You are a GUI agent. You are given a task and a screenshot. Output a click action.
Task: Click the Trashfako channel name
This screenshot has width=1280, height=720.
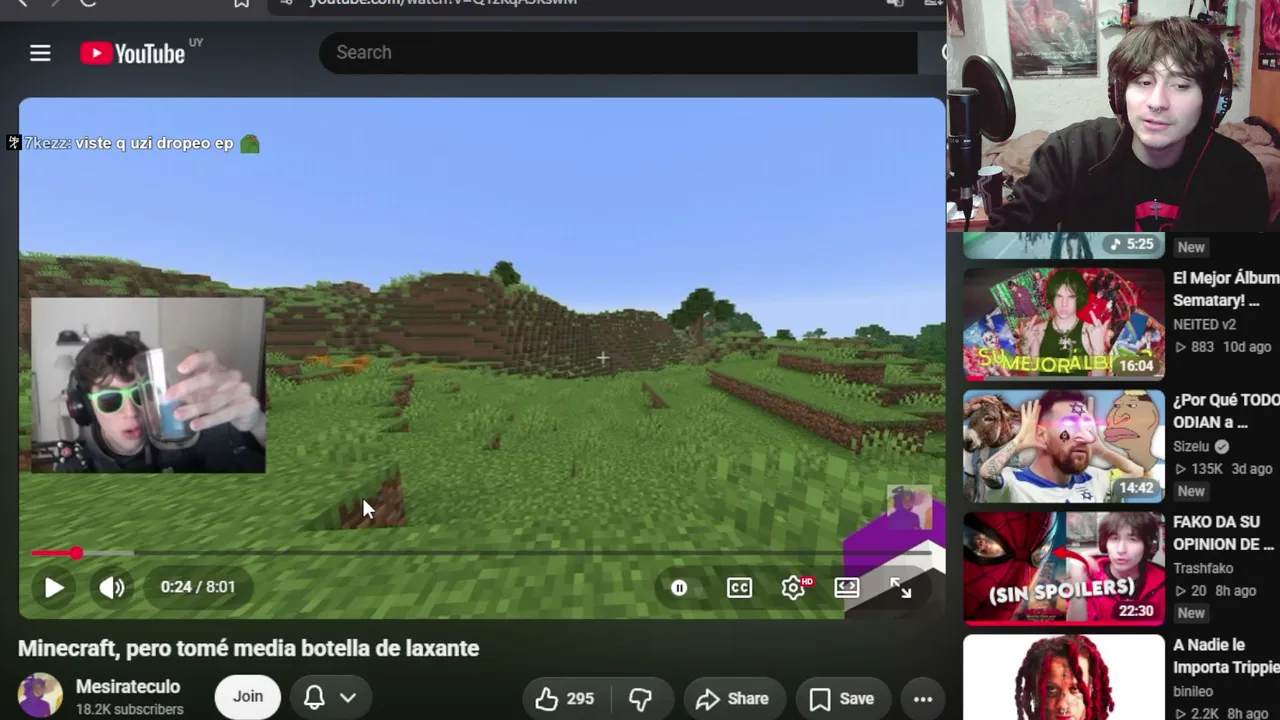pyautogui.click(x=1203, y=569)
